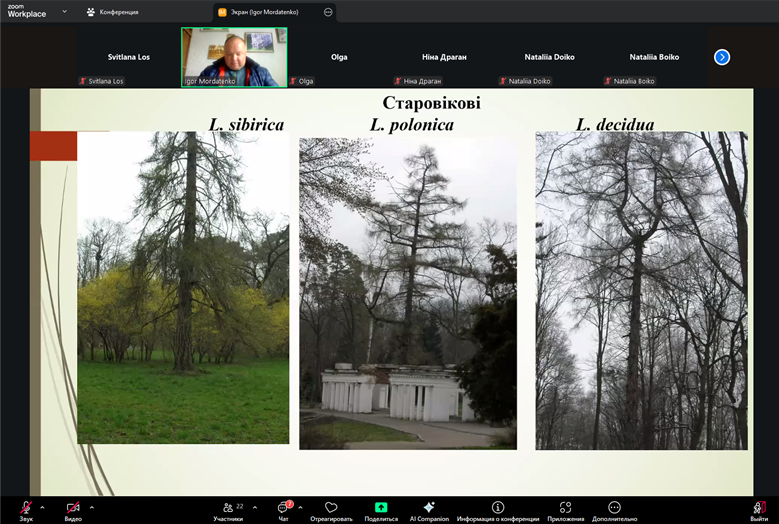Click the green Поделиться share screen icon
Screen dimensions: 779x524
click(x=381, y=508)
